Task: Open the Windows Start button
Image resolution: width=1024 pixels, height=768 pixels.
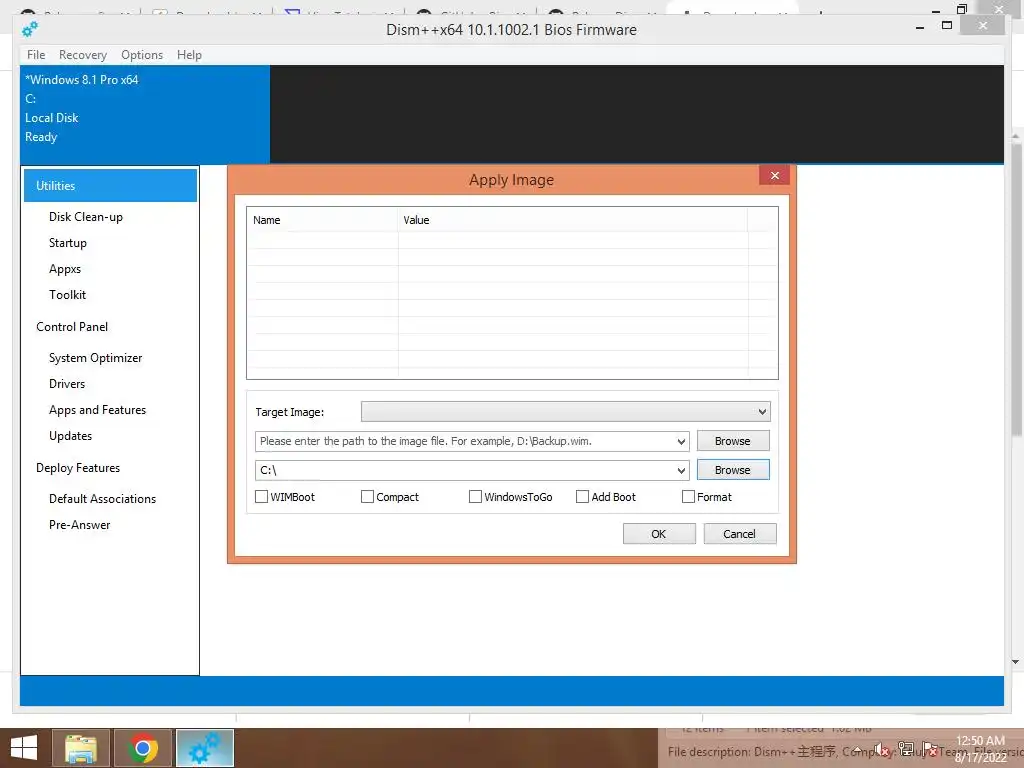Action: pos(24,748)
